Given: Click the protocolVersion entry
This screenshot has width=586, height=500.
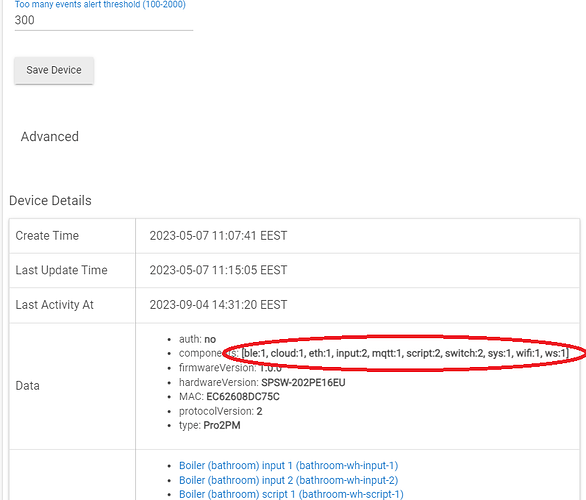Looking at the screenshot, I should point(220,411).
